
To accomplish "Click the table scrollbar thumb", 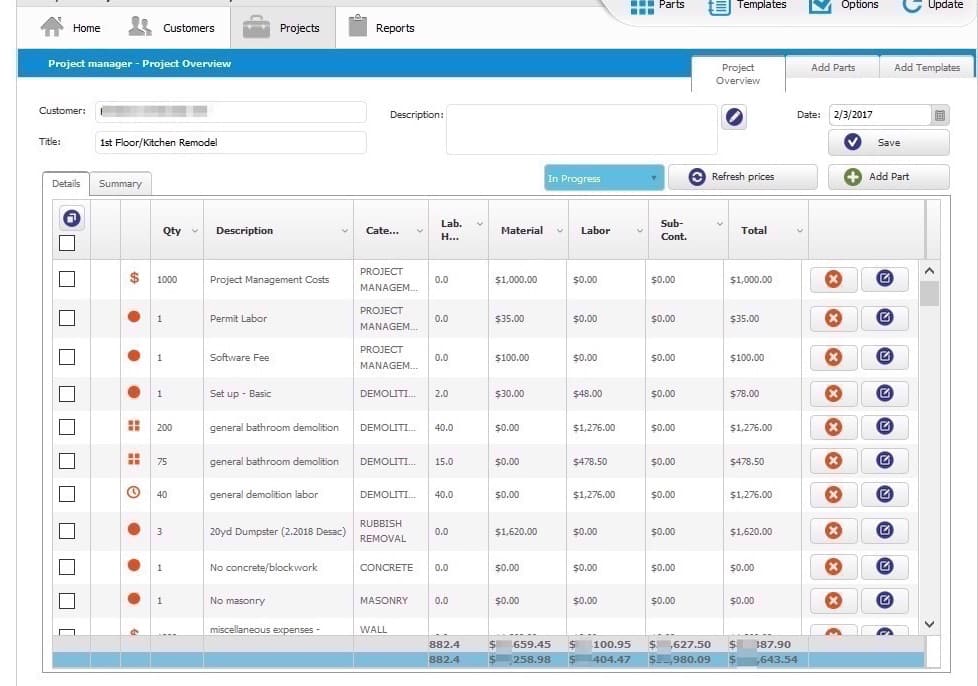I will point(929,294).
